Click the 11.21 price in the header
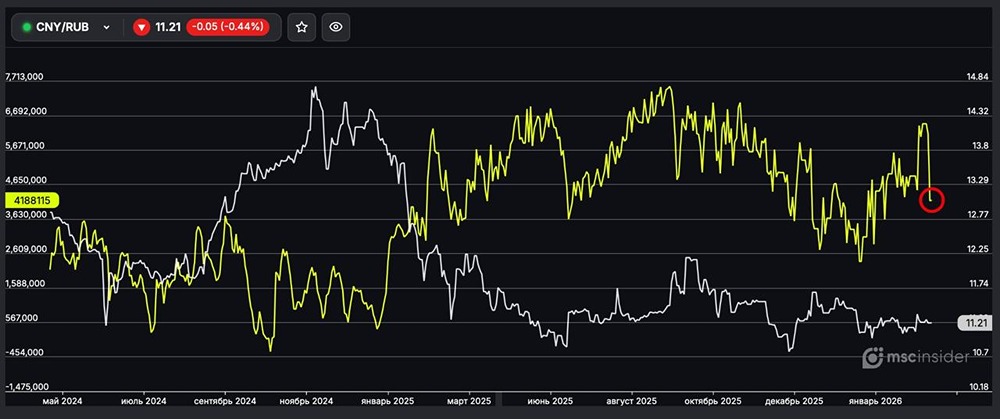Screen dimensions: 1000x419 167,27
